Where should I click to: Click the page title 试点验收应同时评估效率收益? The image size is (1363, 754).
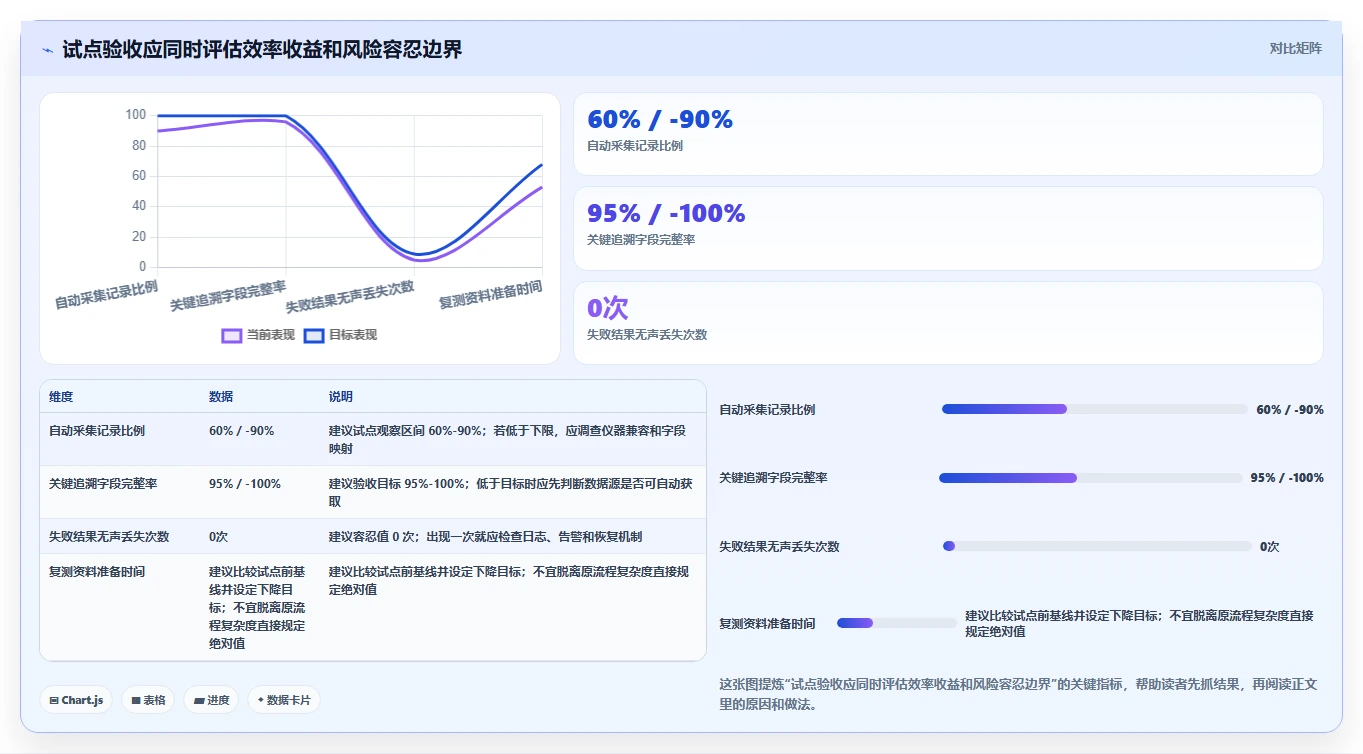click(263, 49)
